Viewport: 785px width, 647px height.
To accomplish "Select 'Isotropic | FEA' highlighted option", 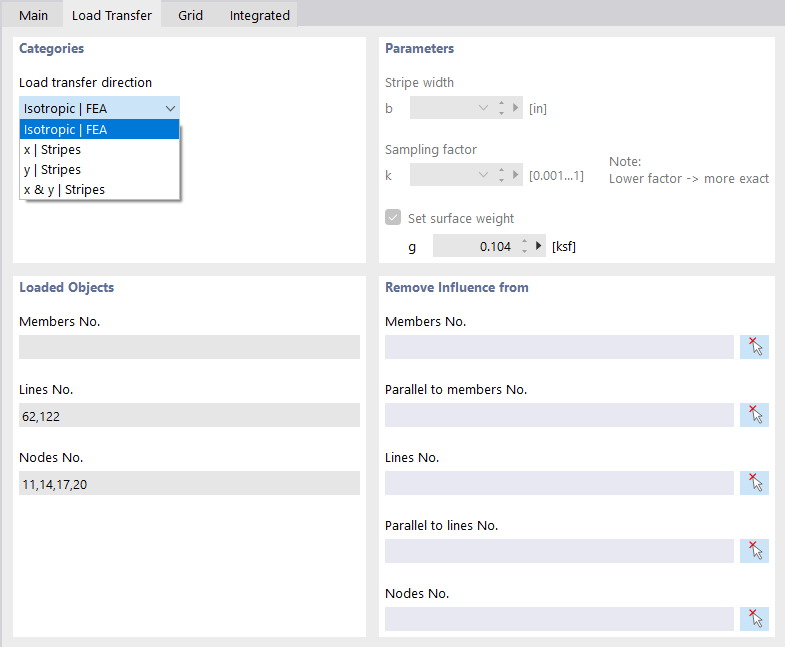I will (x=66, y=129).
